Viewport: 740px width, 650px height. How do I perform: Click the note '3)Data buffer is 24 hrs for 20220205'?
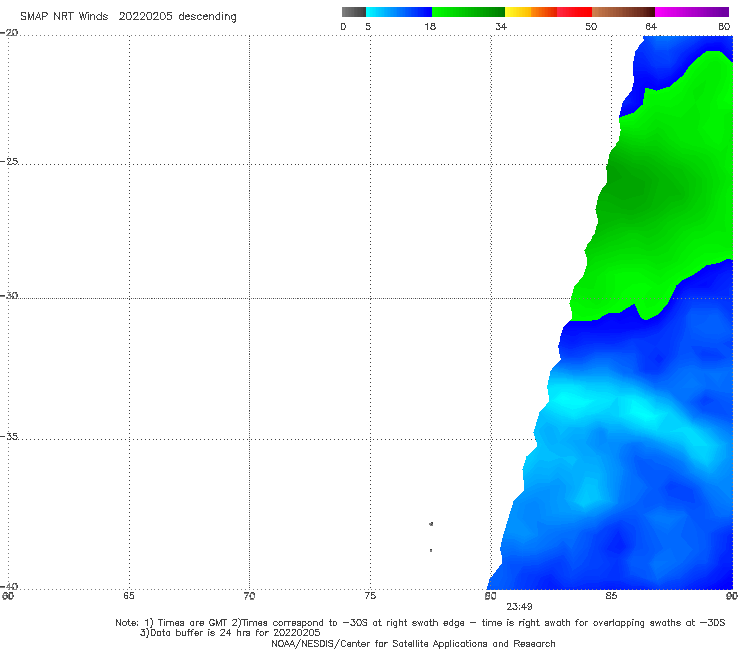230,633
